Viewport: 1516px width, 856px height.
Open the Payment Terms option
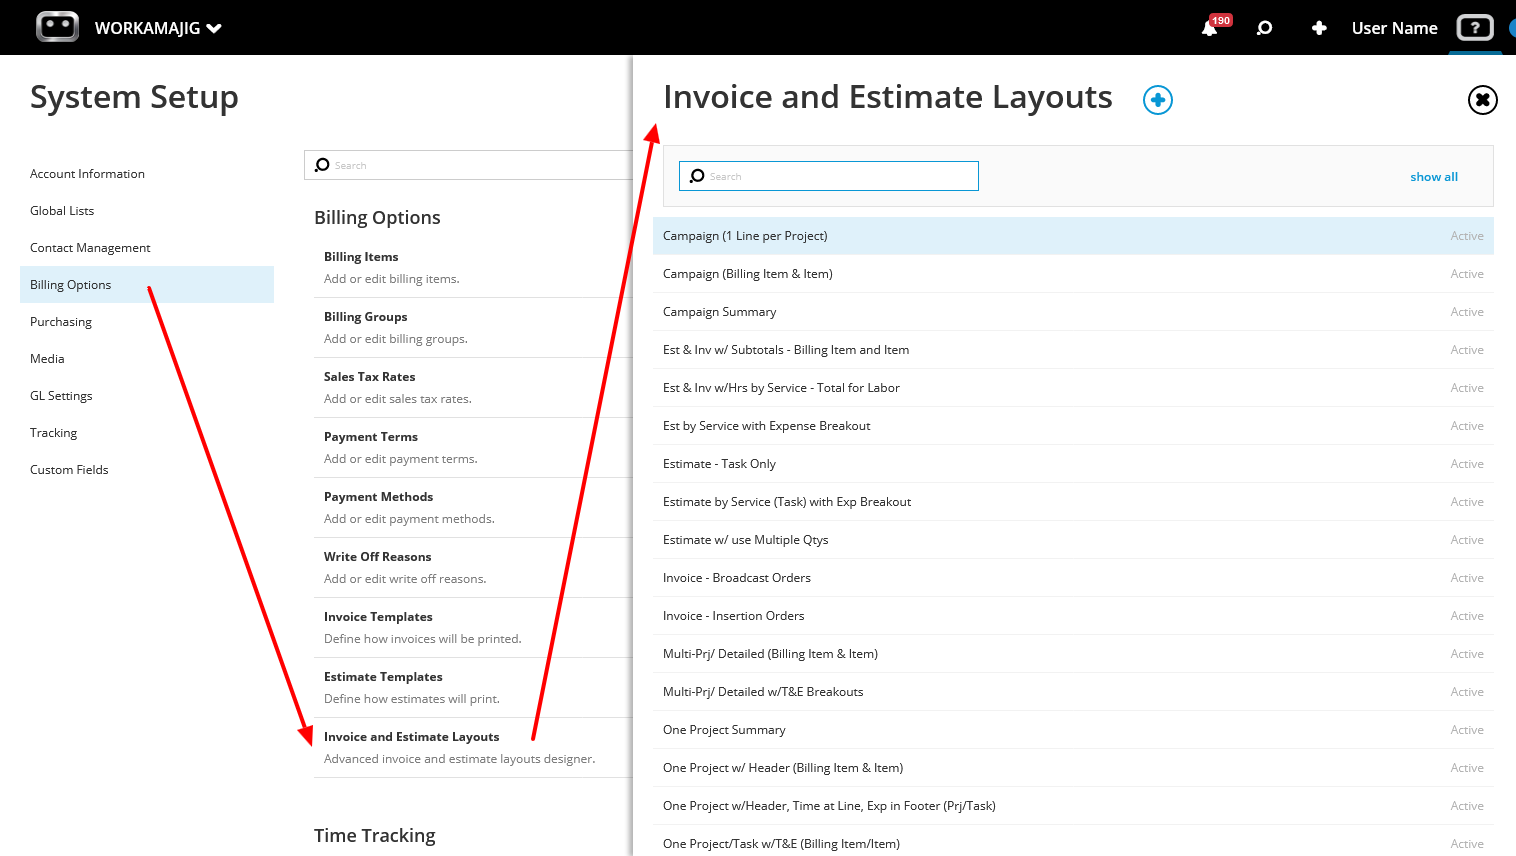[473, 448]
